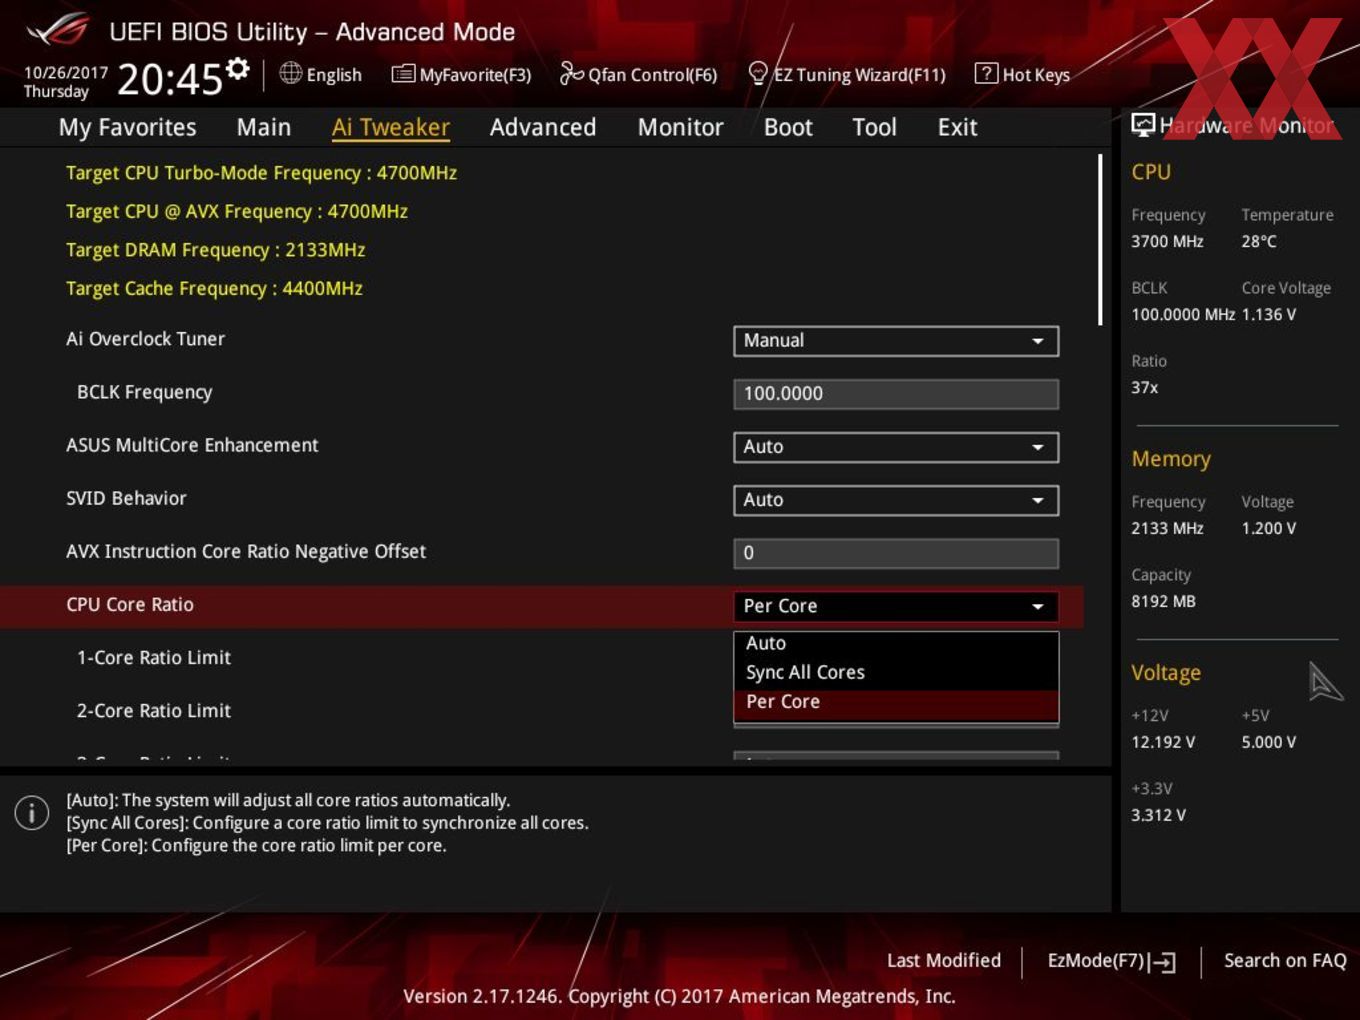Screen dimensions: 1360x1020
Task: Click AVX Core Ratio Negative Offset field
Action: point(896,553)
